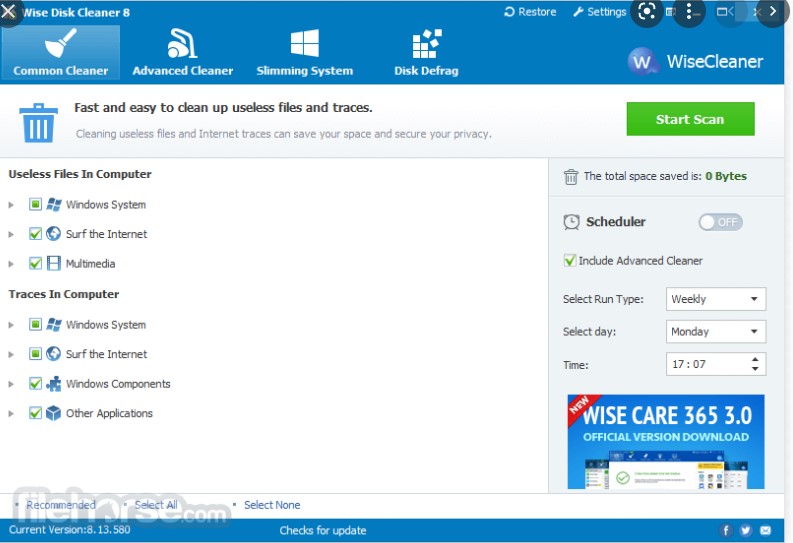Click the green Start Scan button
Image resolution: width=793 pixels, height=543 pixels.
tap(690, 119)
